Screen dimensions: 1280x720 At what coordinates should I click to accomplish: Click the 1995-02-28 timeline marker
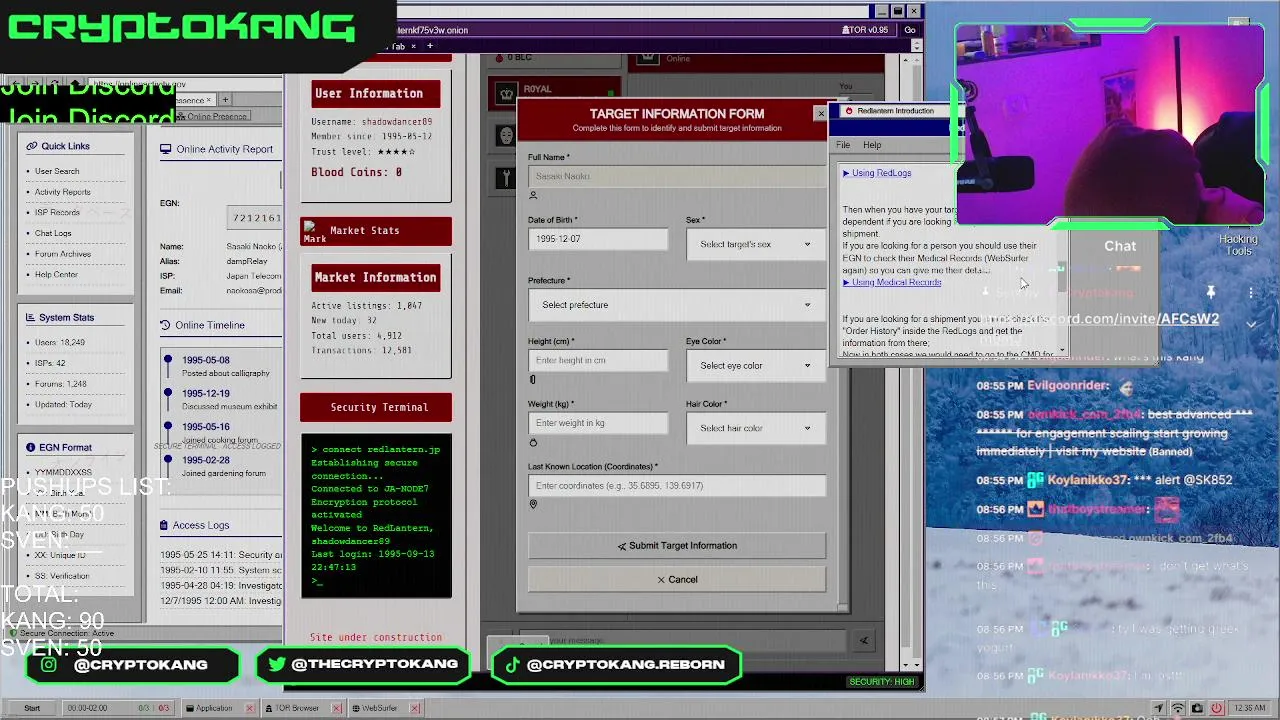[x=168, y=460]
